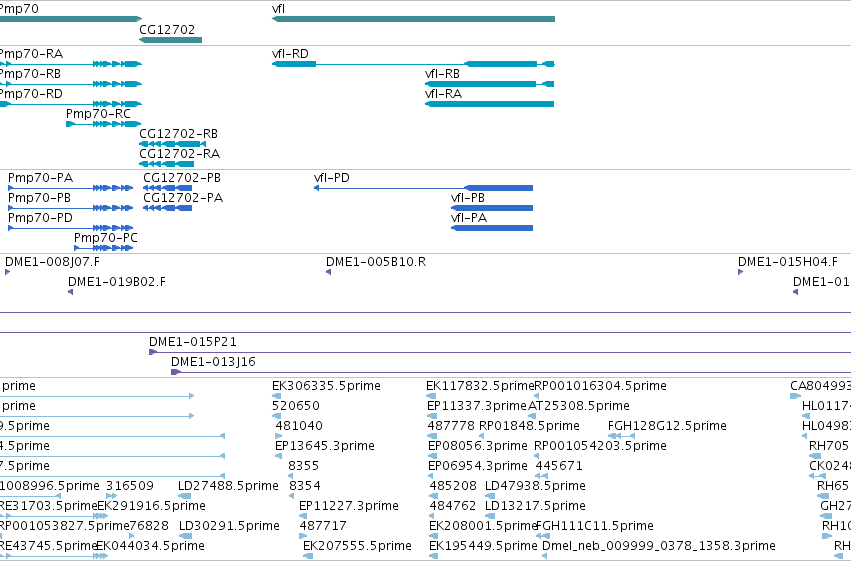Click the Pmp70-PB protein feature
The image size is (851, 561).
point(71,208)
